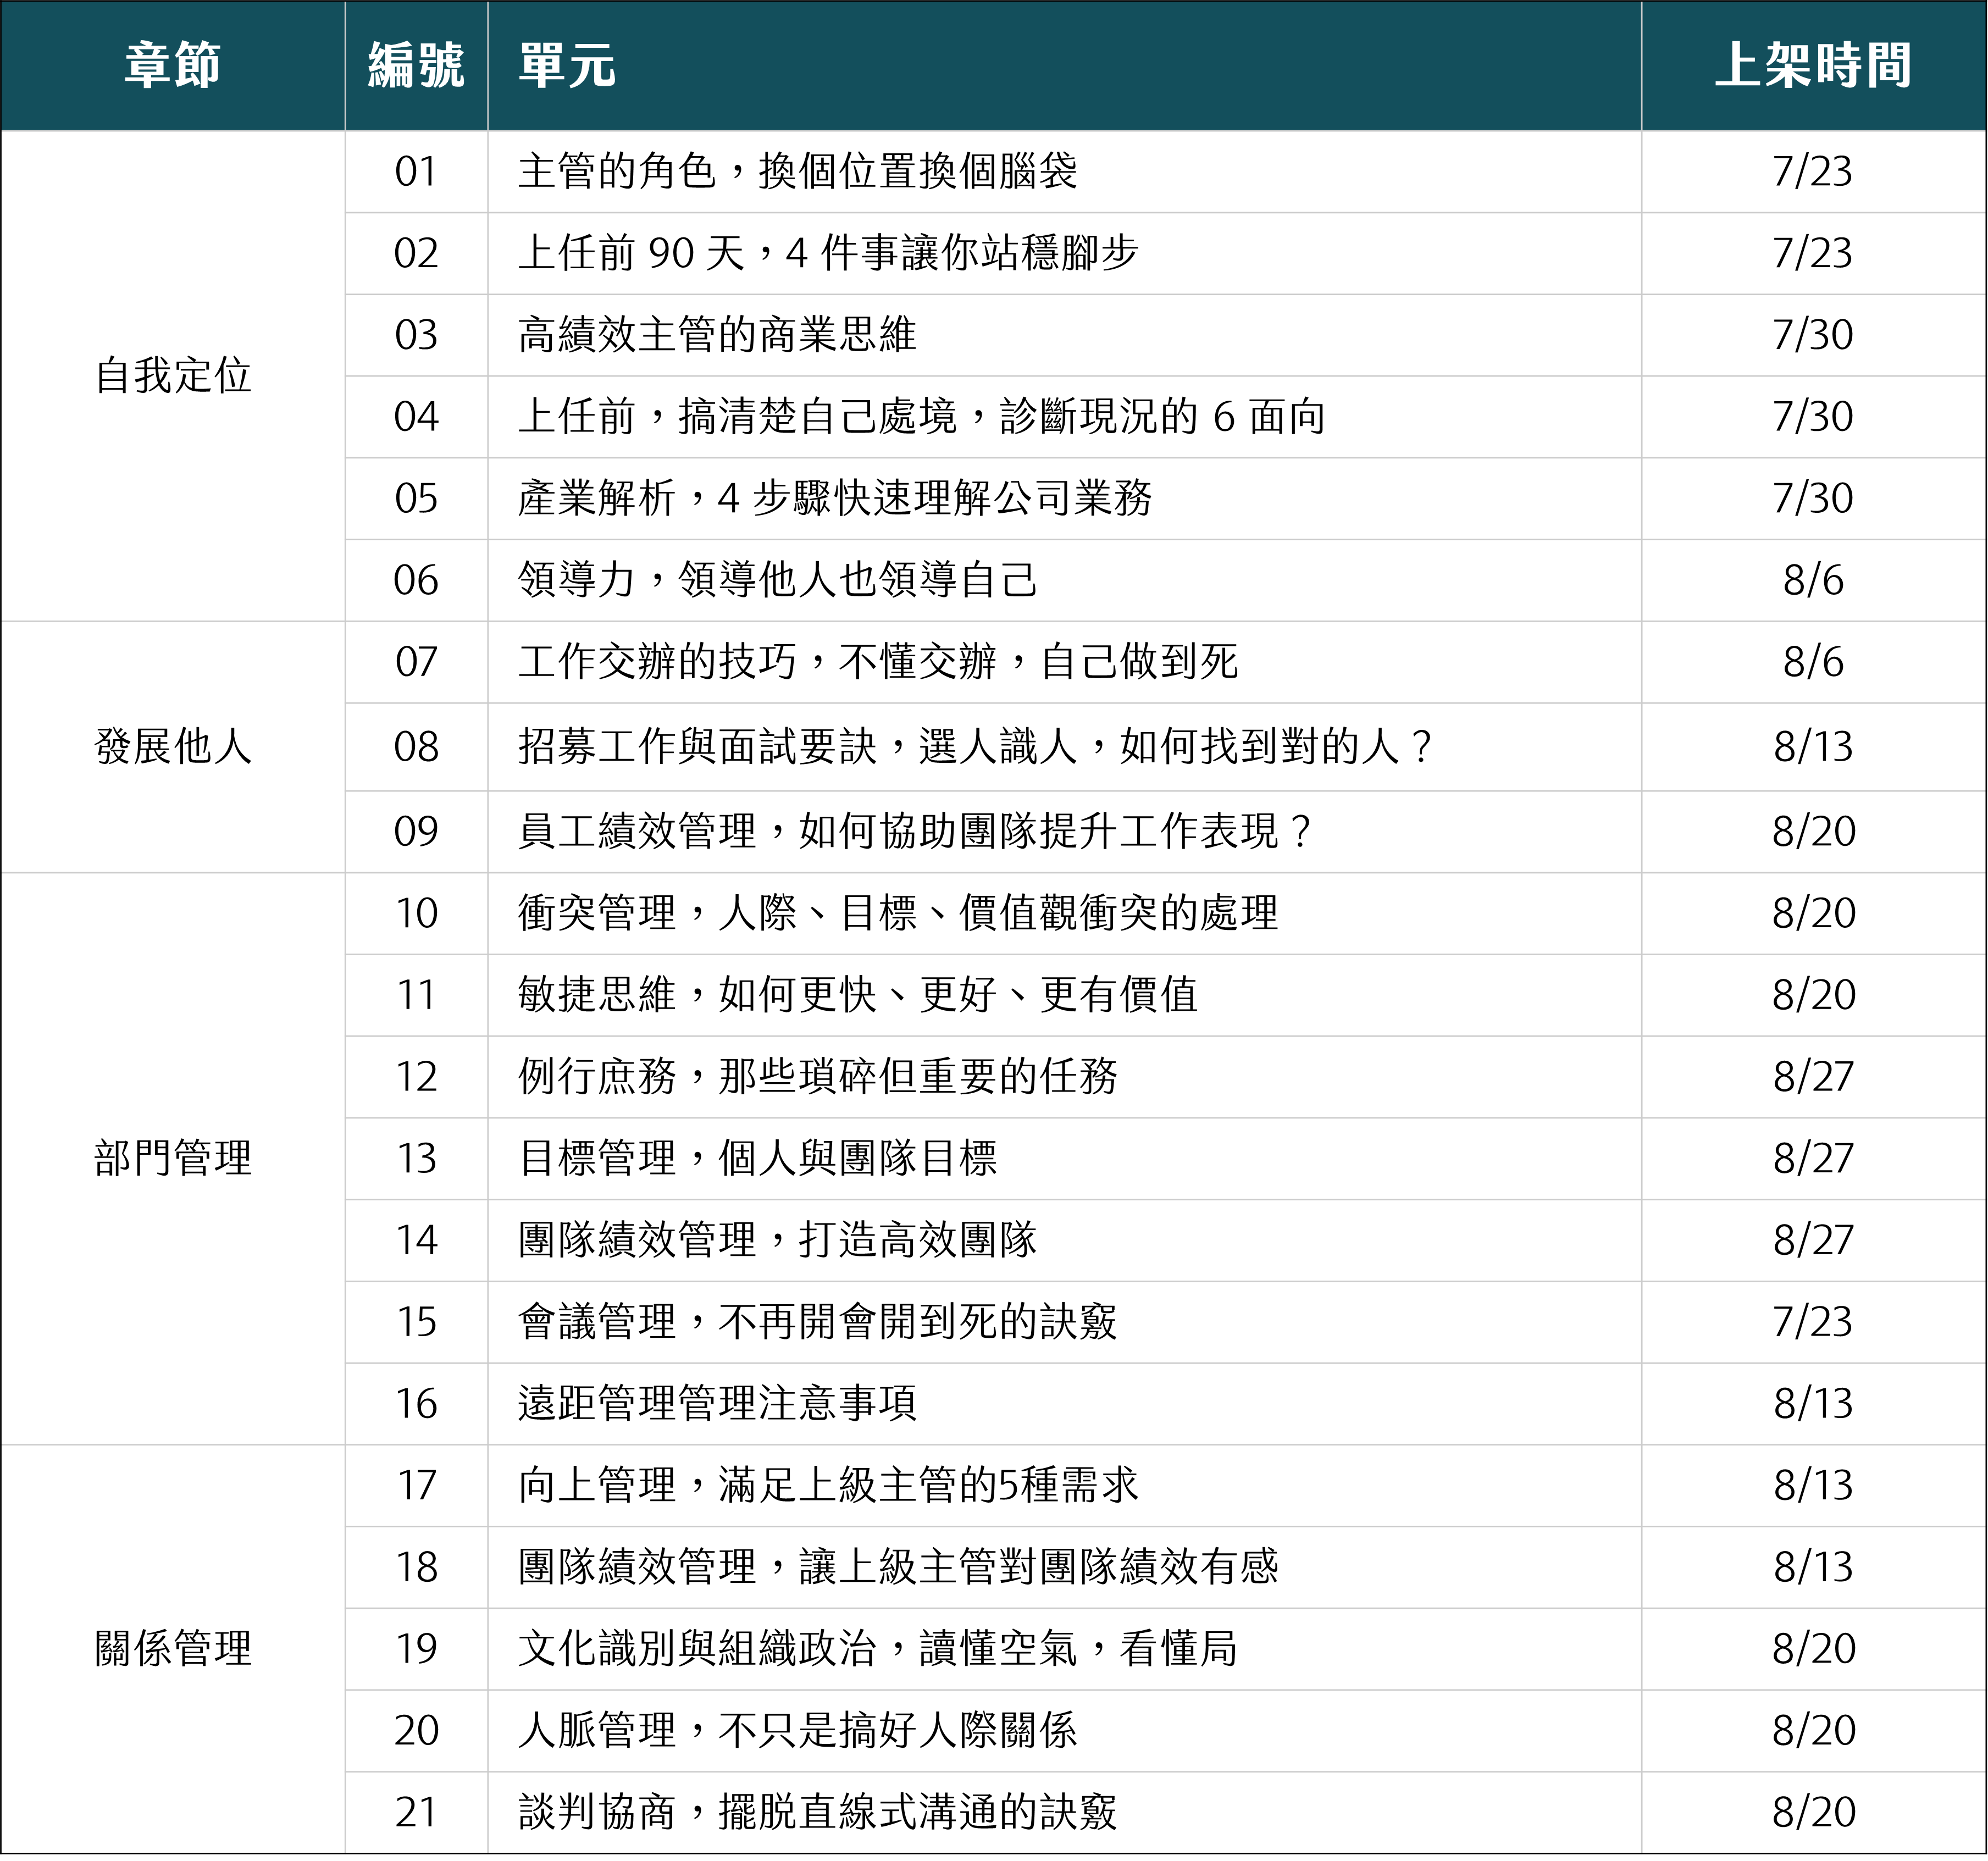Click the 8/20 date in row 21

pos(1813,1813)
